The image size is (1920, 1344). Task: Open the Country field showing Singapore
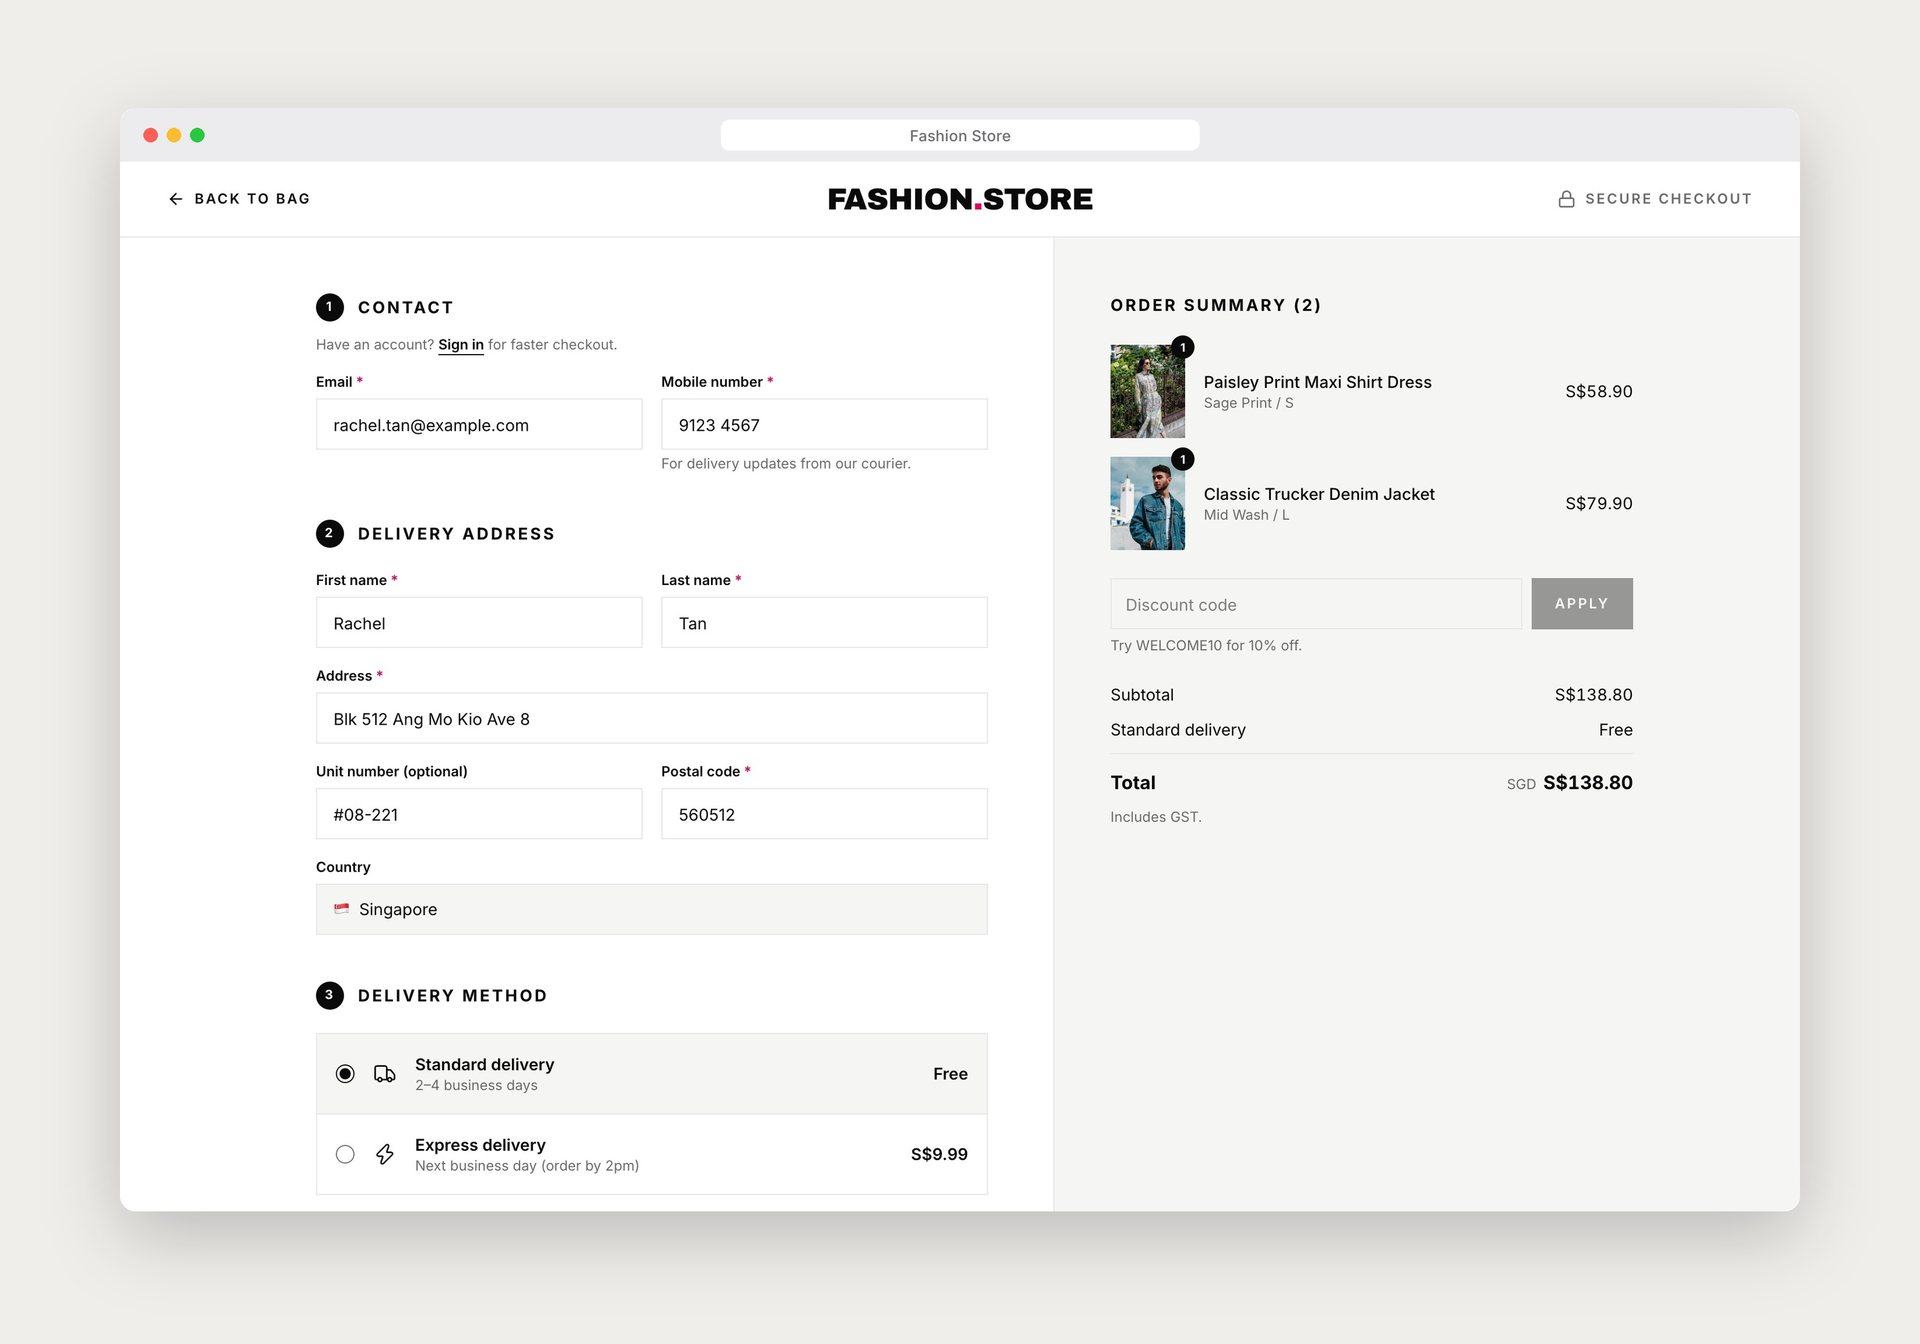point(651,909)
